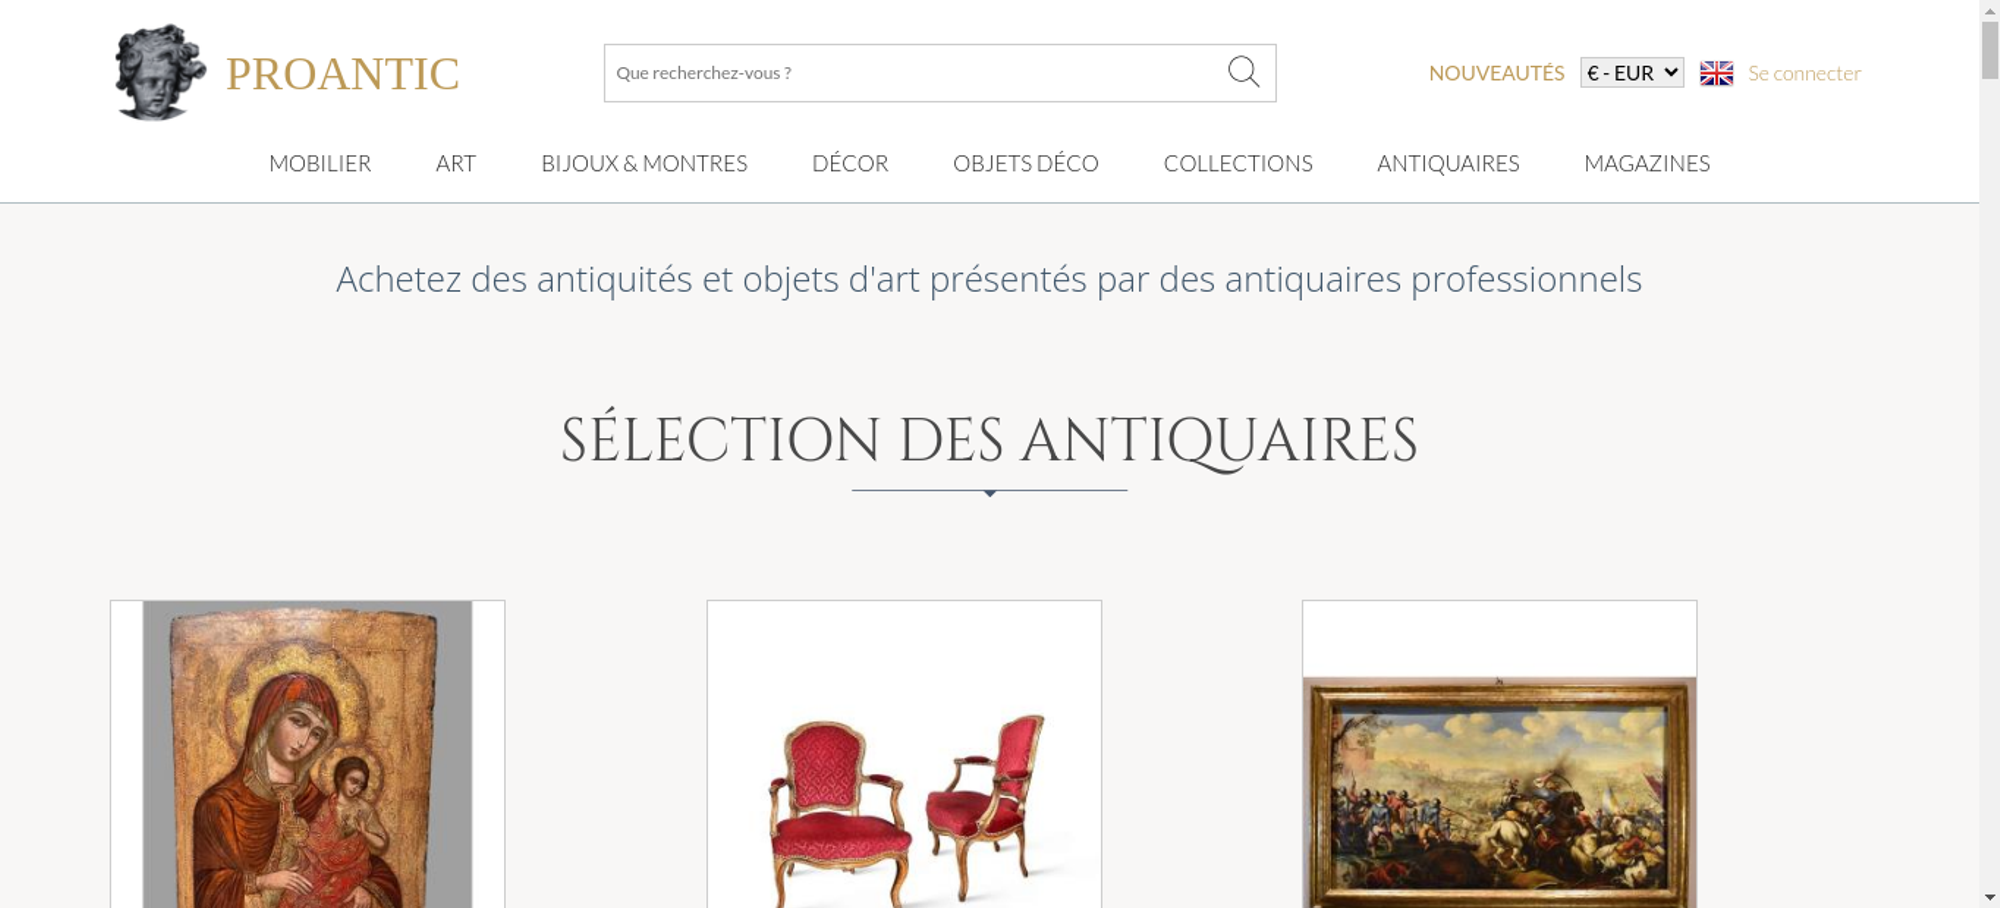Go to the ANTIQUAIRES menu
This screenshot has width=2000, height=908.
(x=1448, y=163)
